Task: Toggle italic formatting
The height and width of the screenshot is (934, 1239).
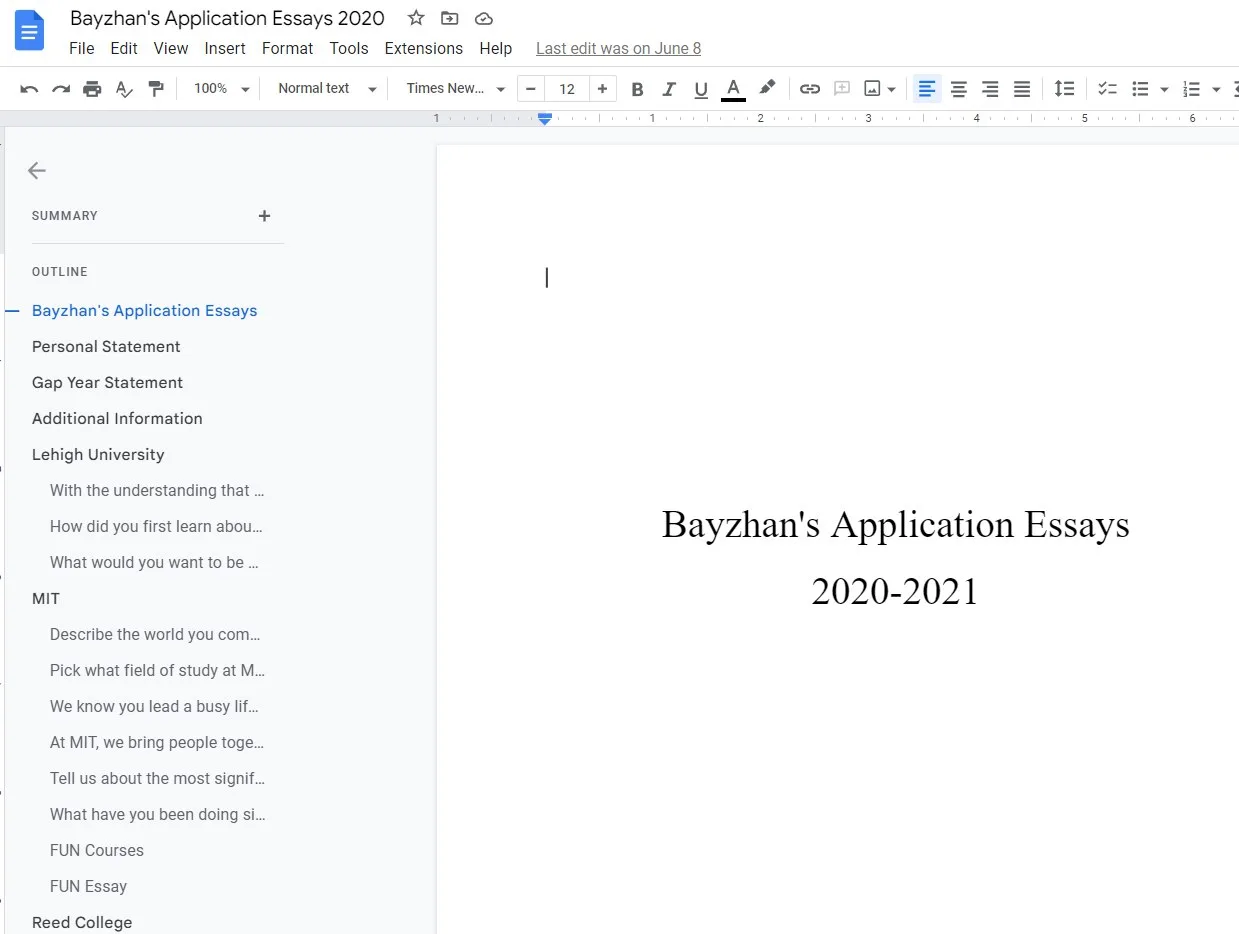Action: click(669, 89)
